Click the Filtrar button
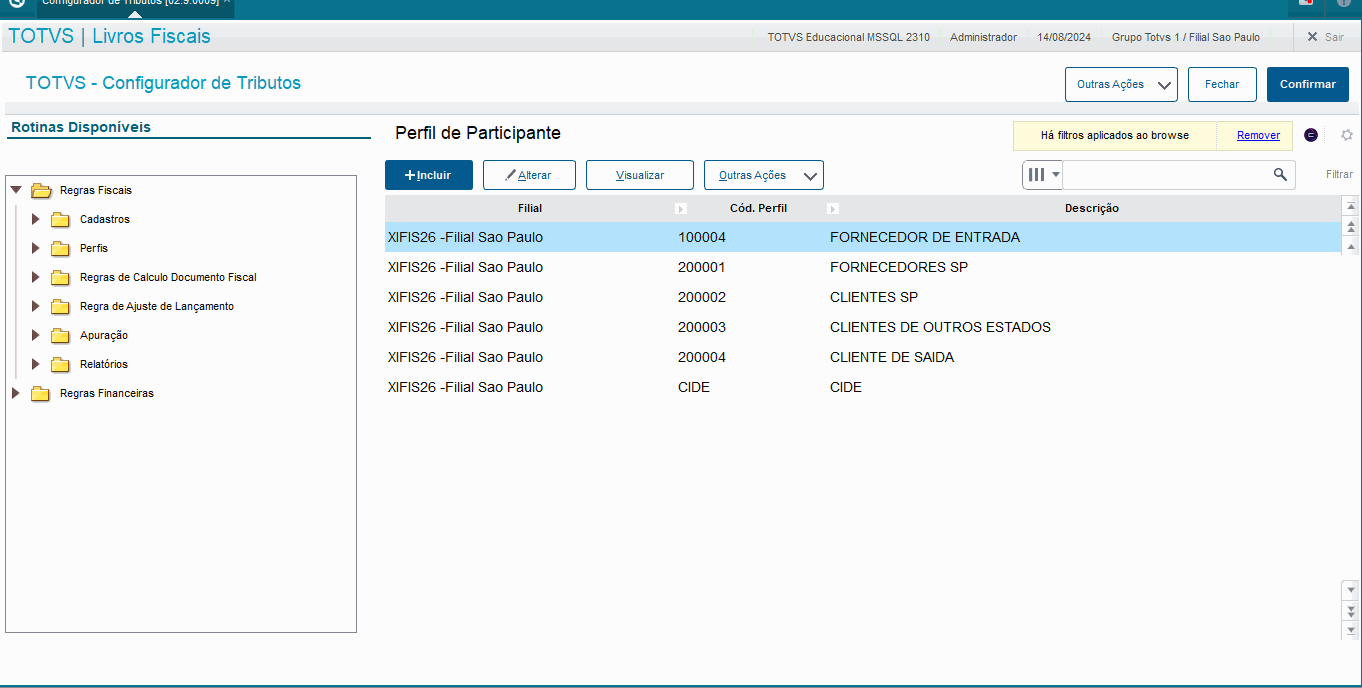The image size is (1362, 688). pos(1339,174)
